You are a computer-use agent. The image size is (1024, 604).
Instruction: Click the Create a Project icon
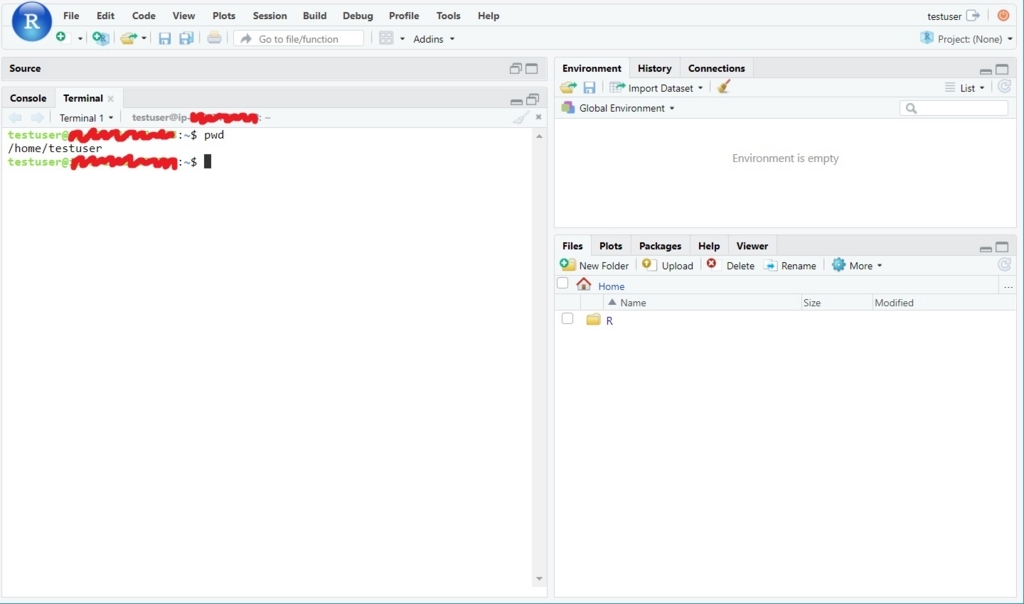coord(101,39)
